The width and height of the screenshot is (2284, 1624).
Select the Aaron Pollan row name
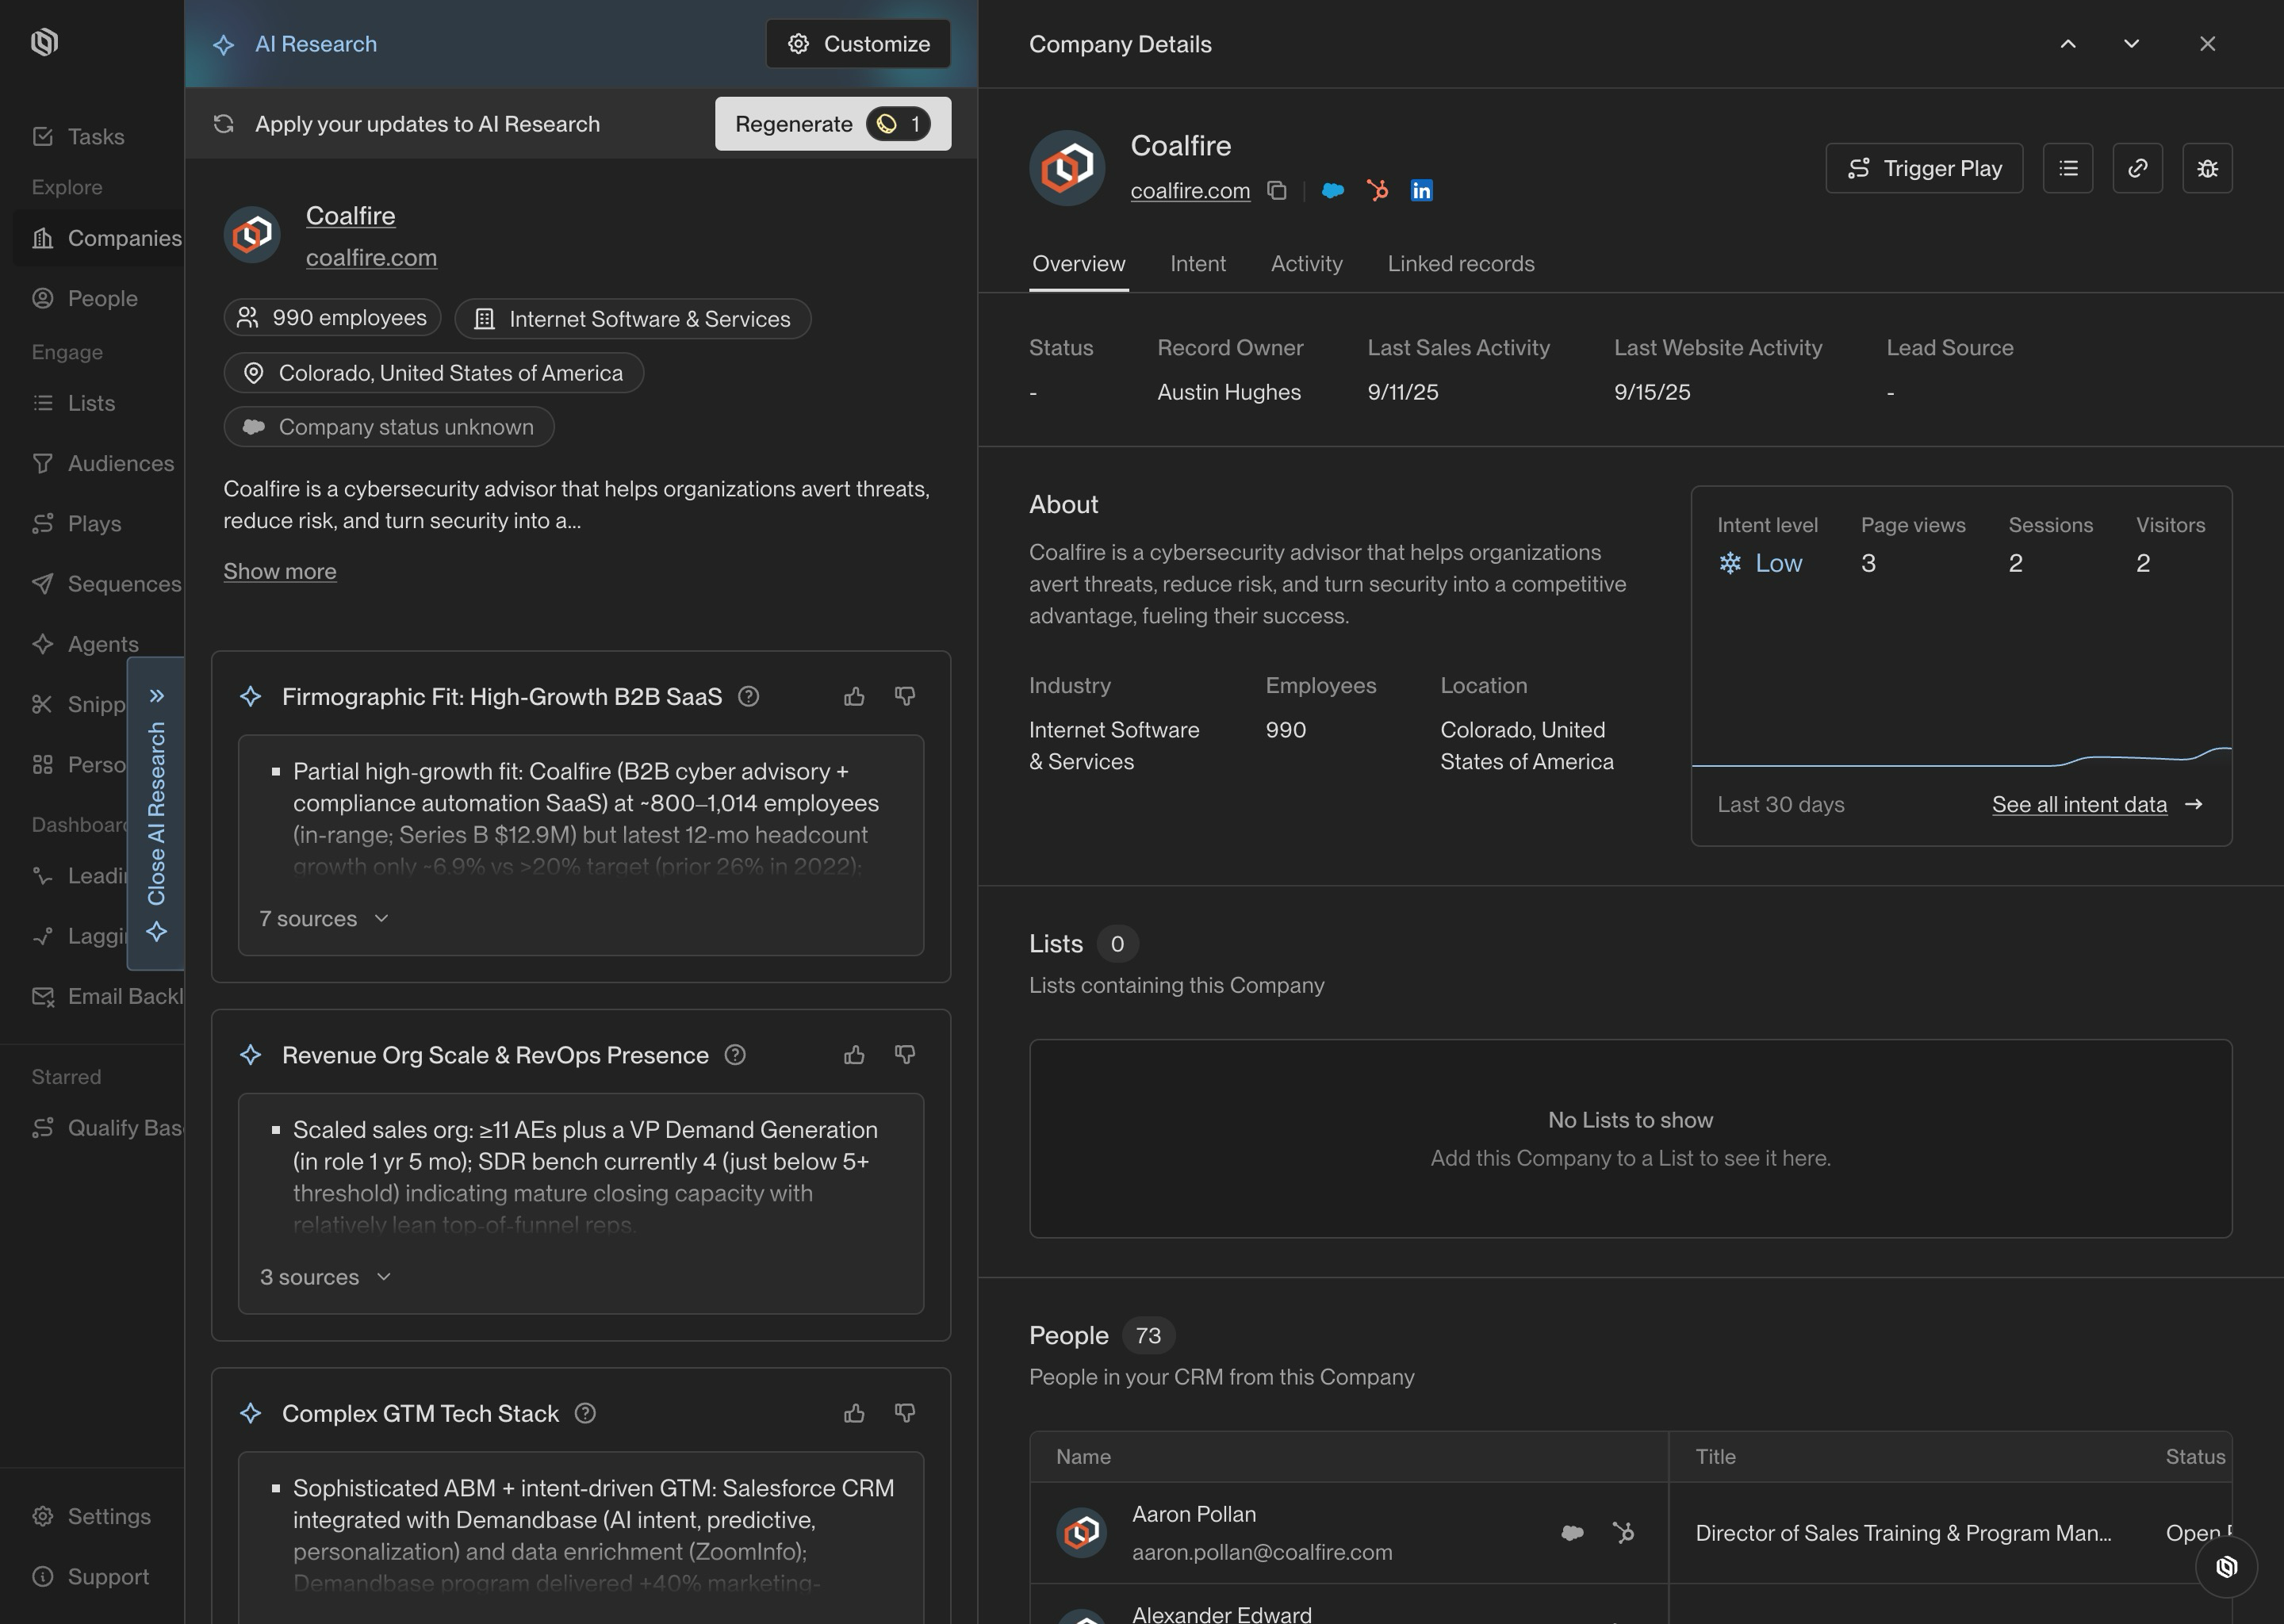pyautogui.click(x=1194, y=1514)
